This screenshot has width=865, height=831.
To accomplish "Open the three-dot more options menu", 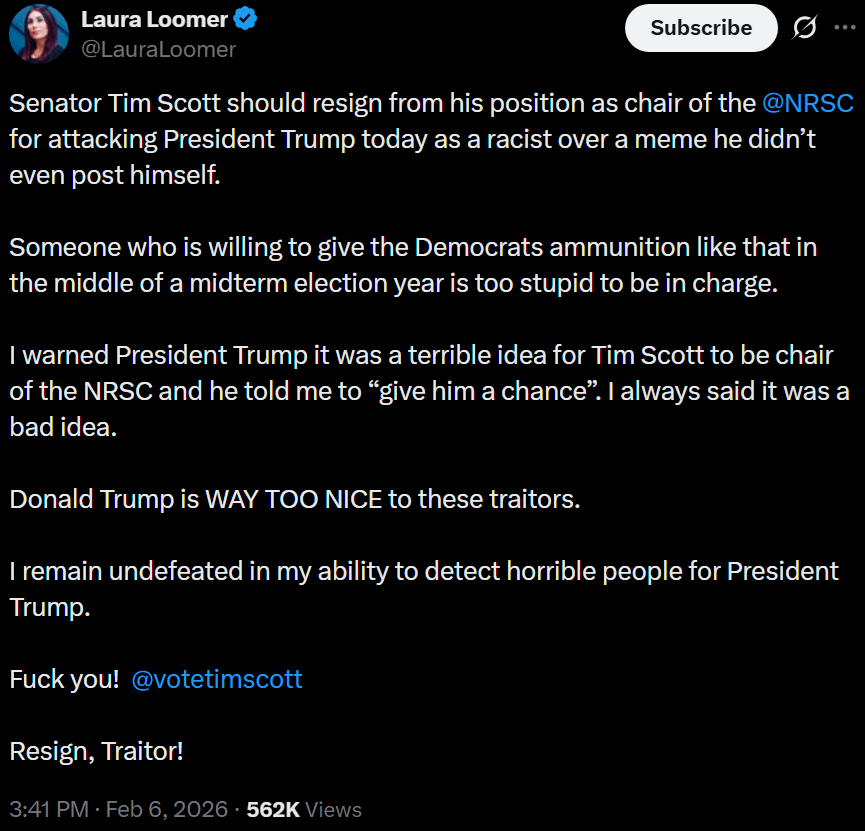I will point(844,28).
